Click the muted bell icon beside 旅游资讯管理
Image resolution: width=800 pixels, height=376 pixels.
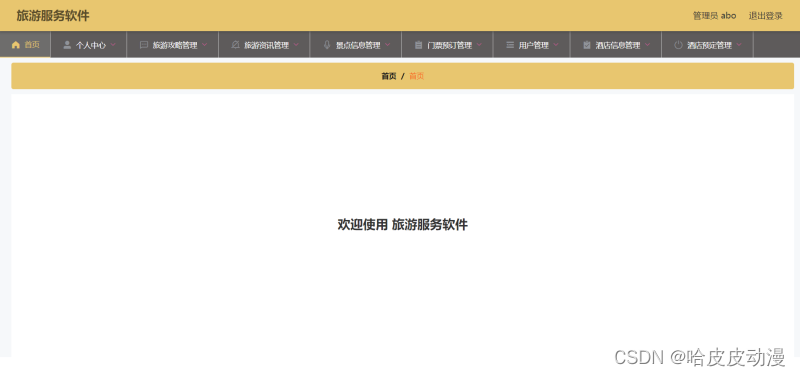(x=235, y=45)
